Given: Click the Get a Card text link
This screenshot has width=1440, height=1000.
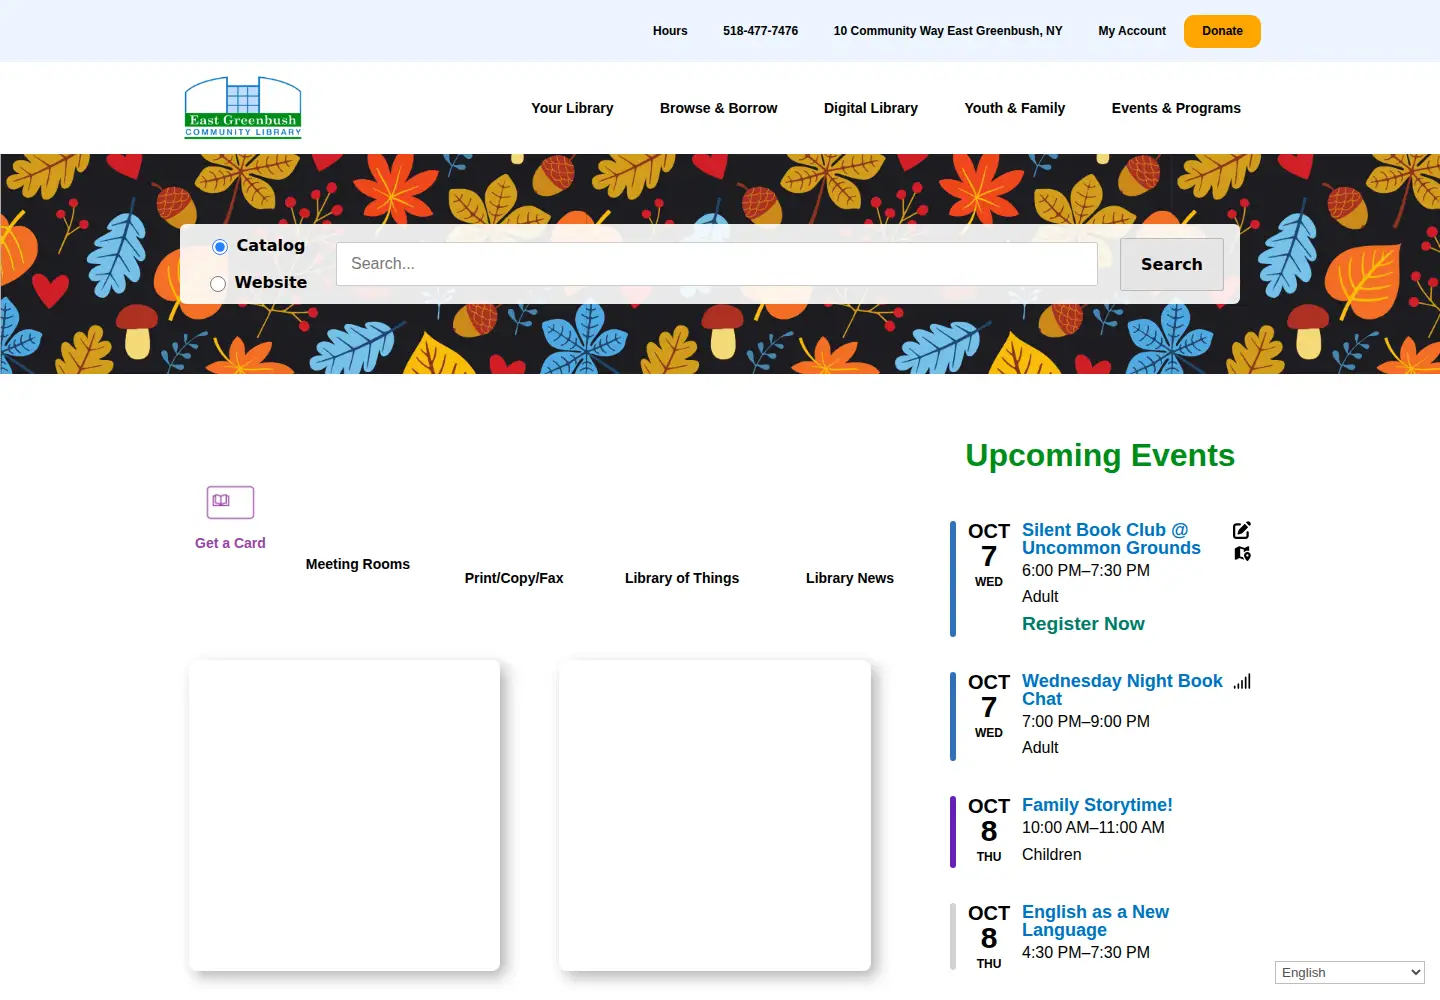Looking at the screenshot, I should coord(230,543).
